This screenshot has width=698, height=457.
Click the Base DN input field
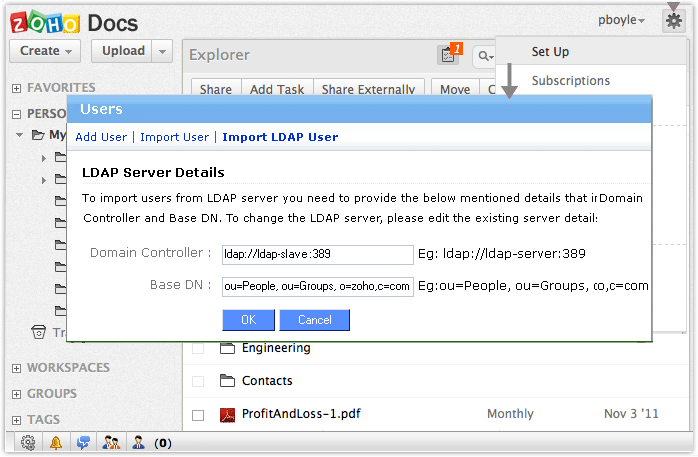point(318,287)
